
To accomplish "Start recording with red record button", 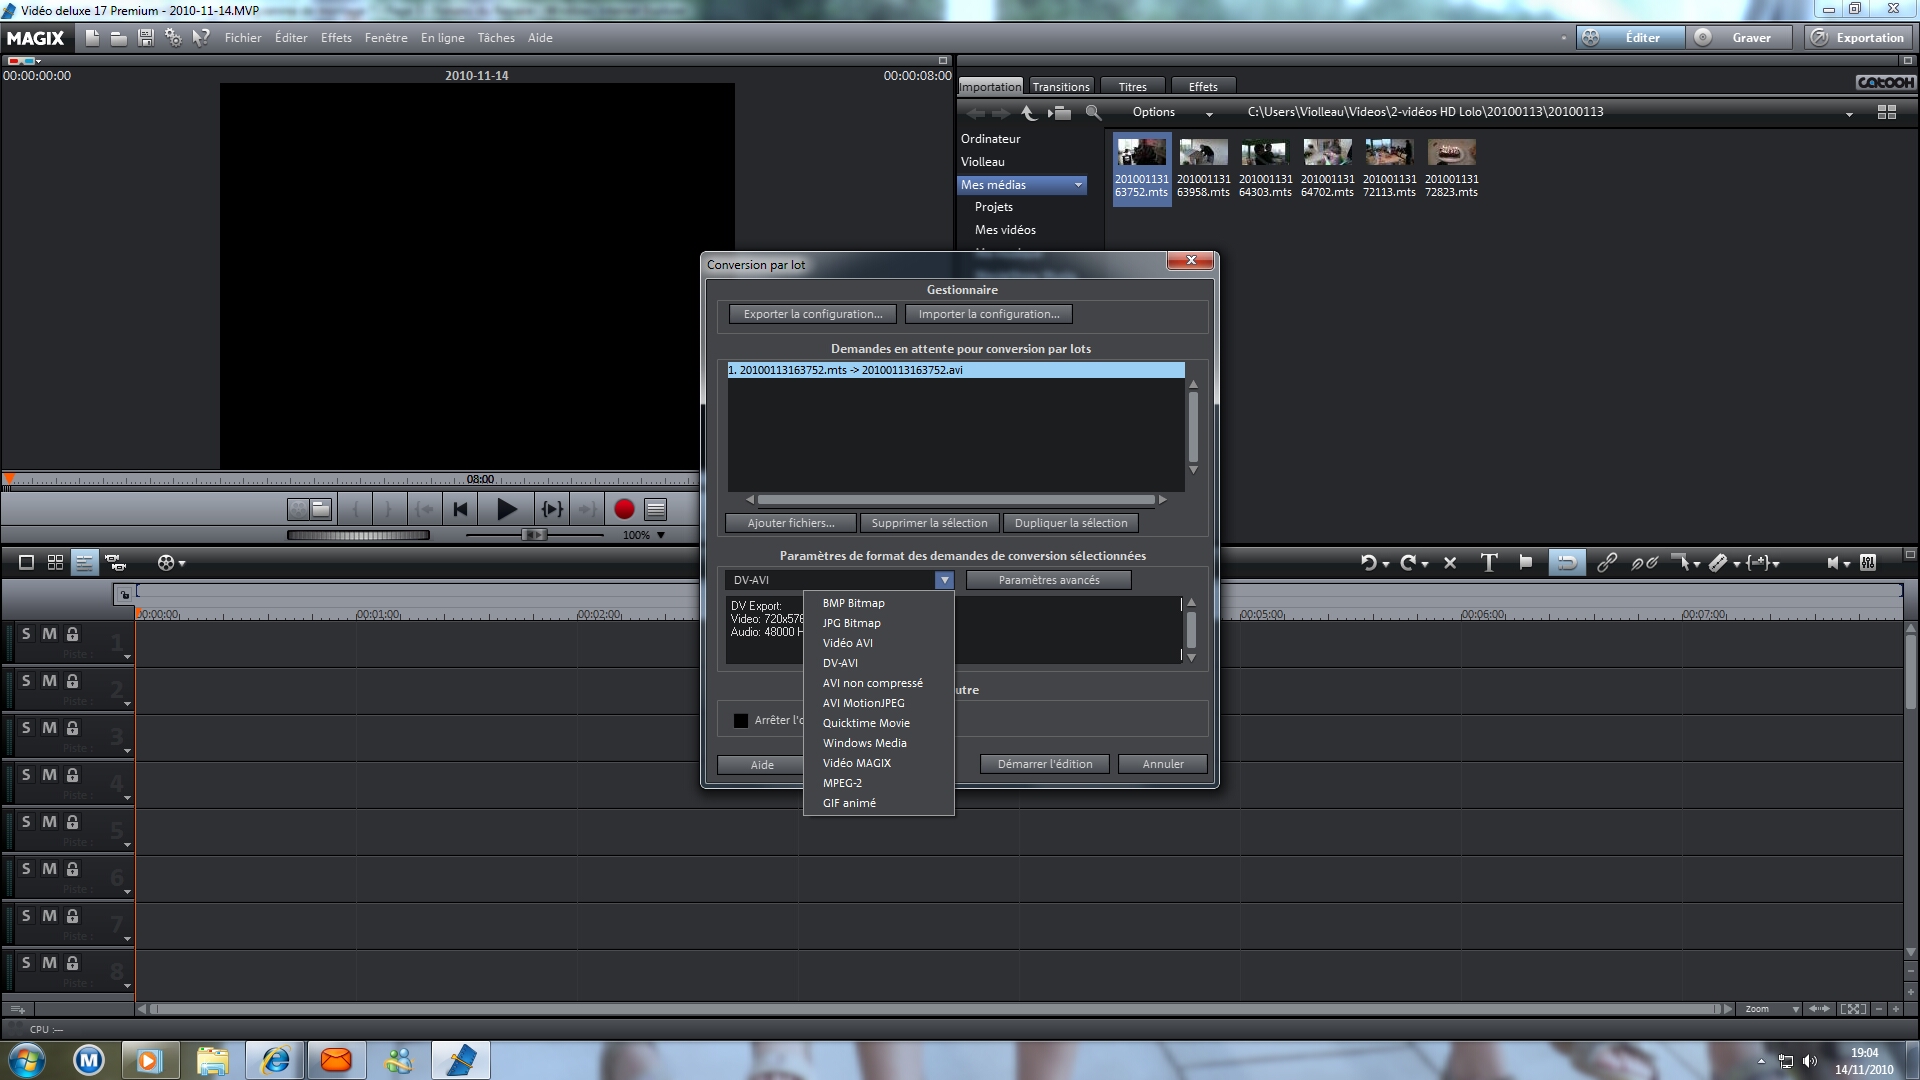I will 624,509.
